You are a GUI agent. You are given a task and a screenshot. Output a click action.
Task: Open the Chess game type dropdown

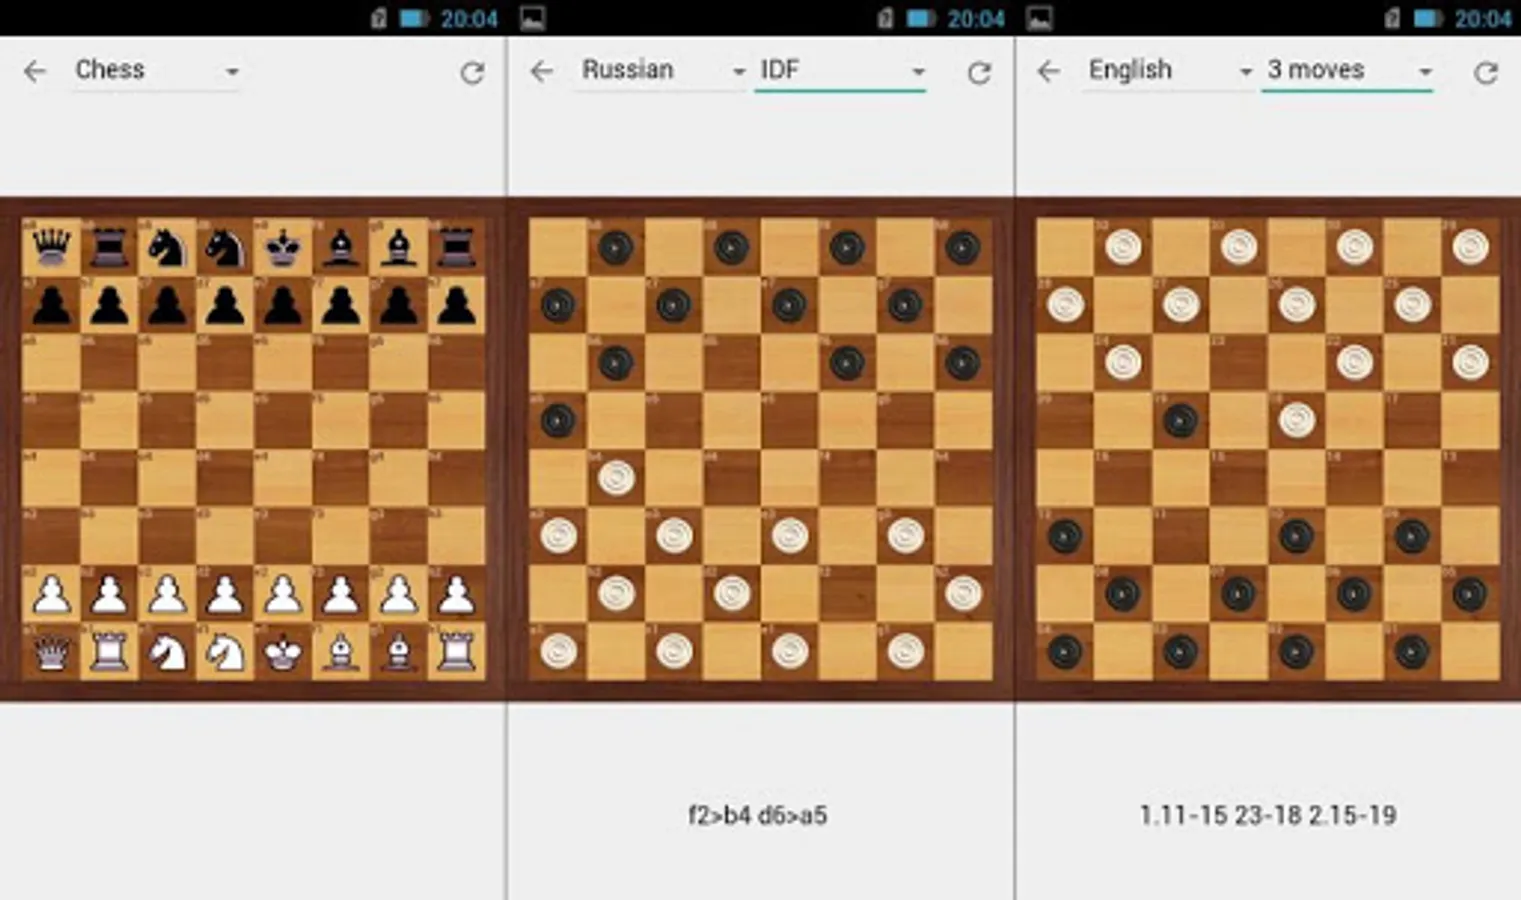point(157,70)
